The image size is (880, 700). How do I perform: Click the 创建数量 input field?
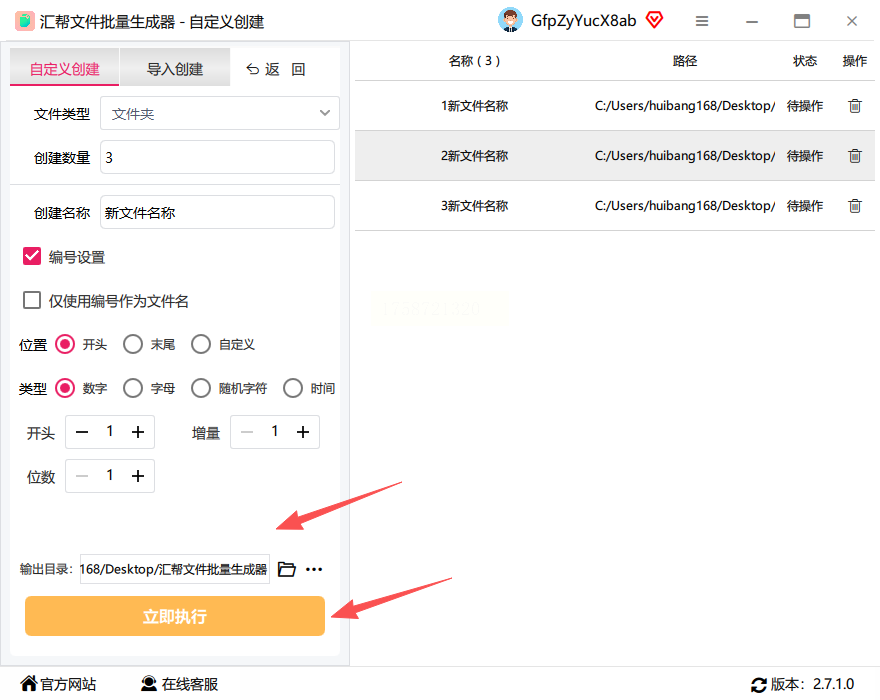(x=218, y=157)
